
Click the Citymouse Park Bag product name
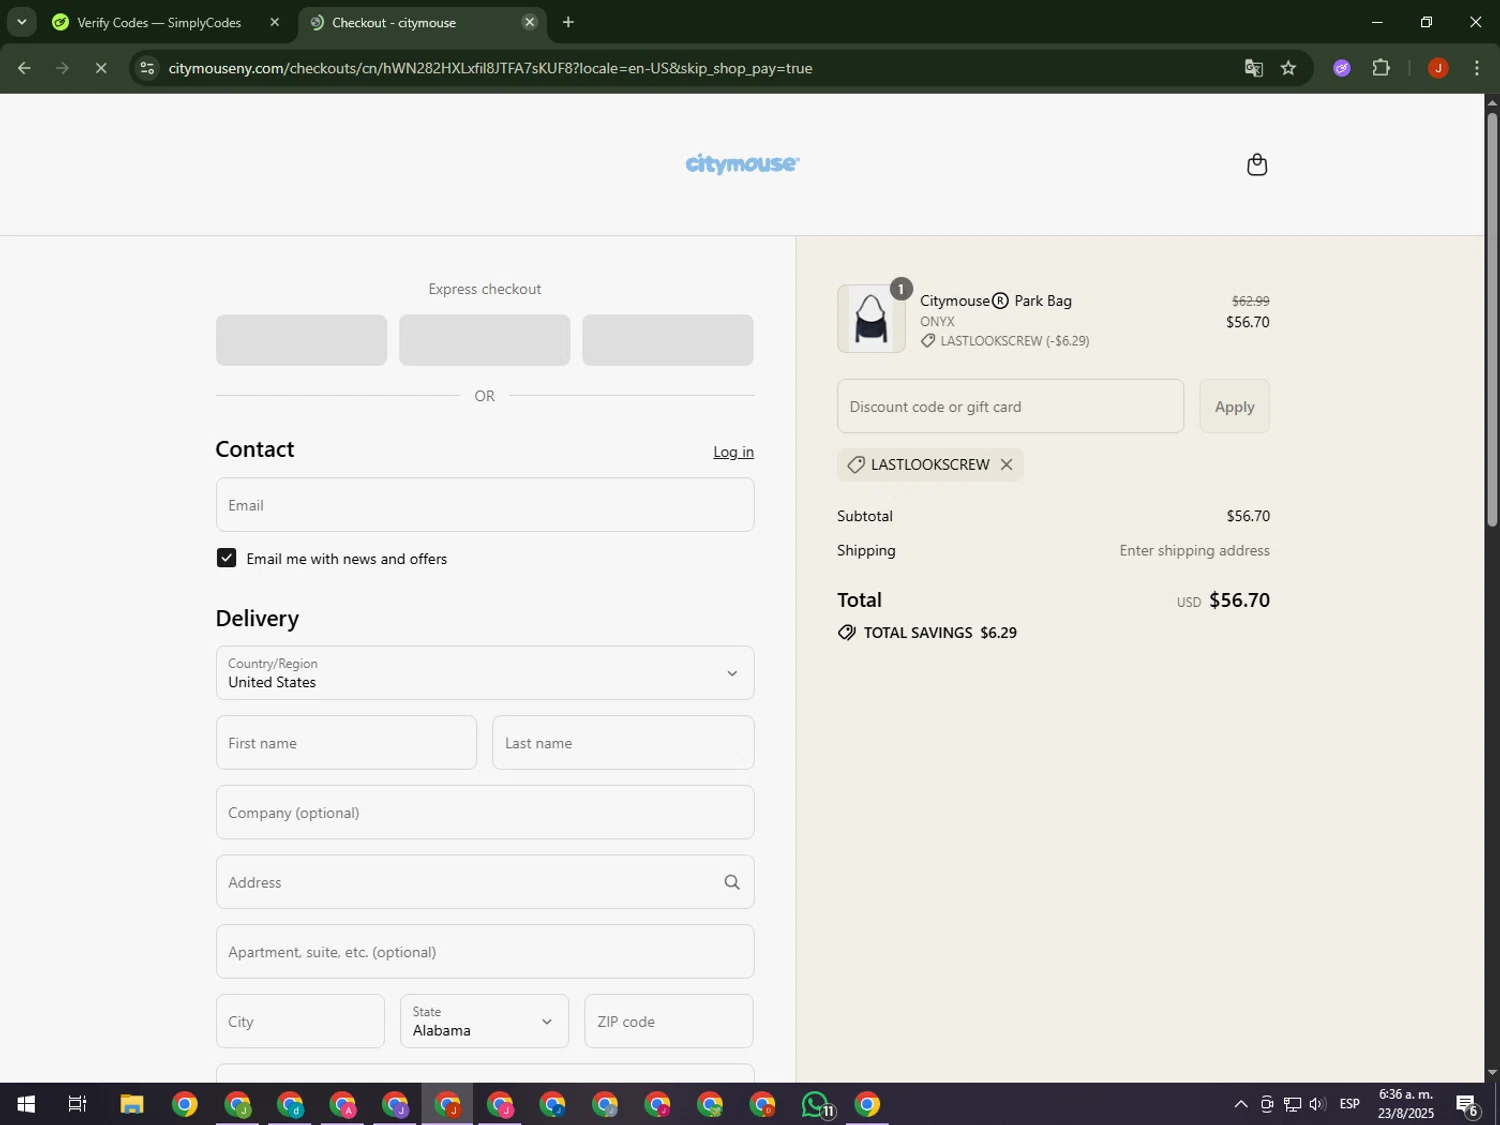tap(996, 301)
